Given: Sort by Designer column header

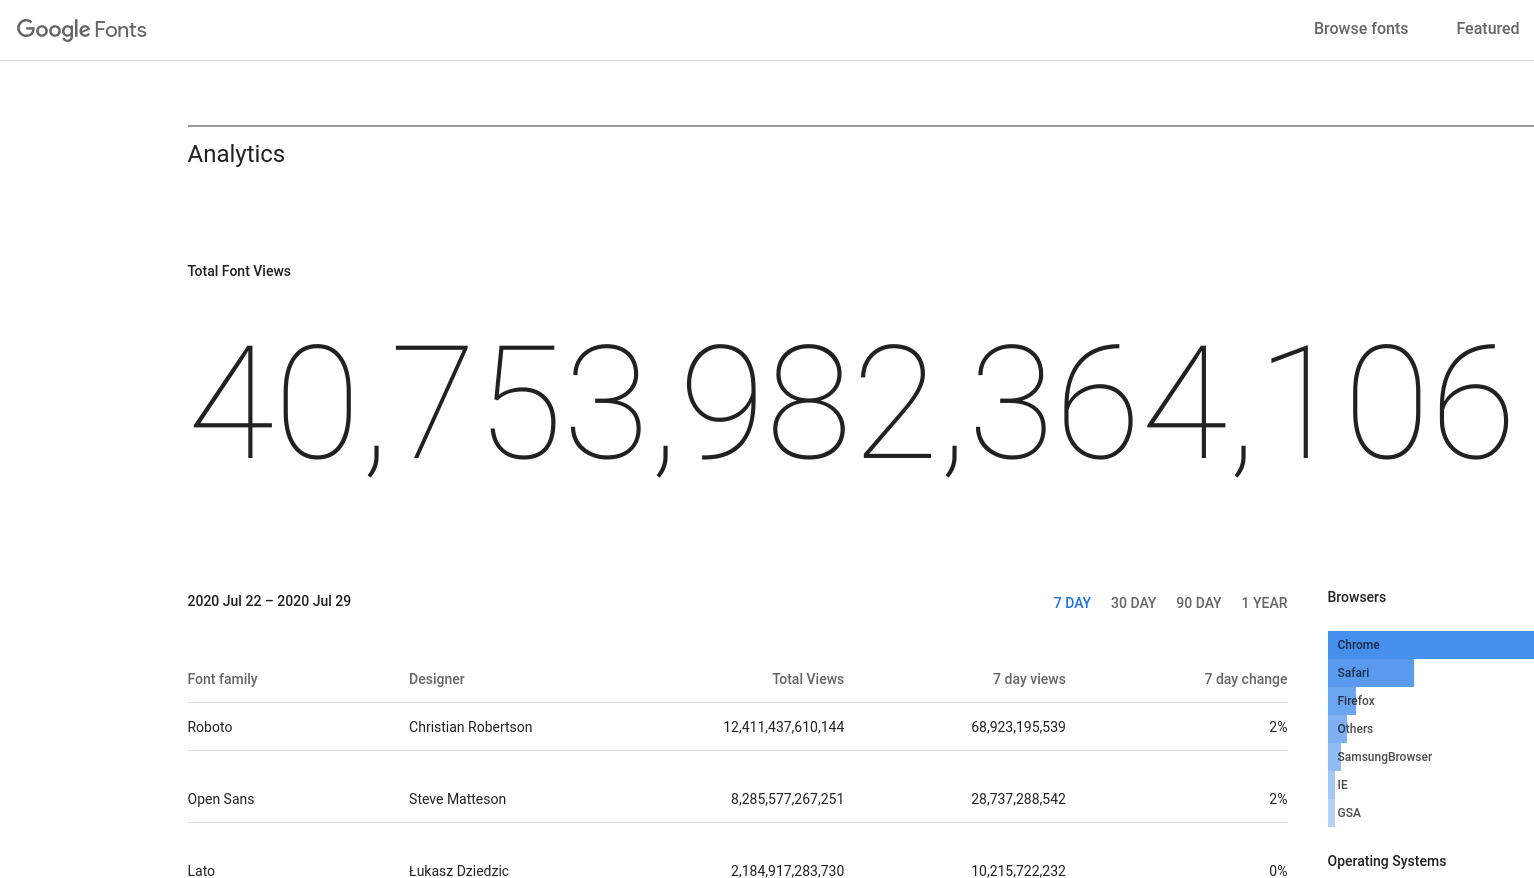Looking at the screenshot, I should point(436,679).
